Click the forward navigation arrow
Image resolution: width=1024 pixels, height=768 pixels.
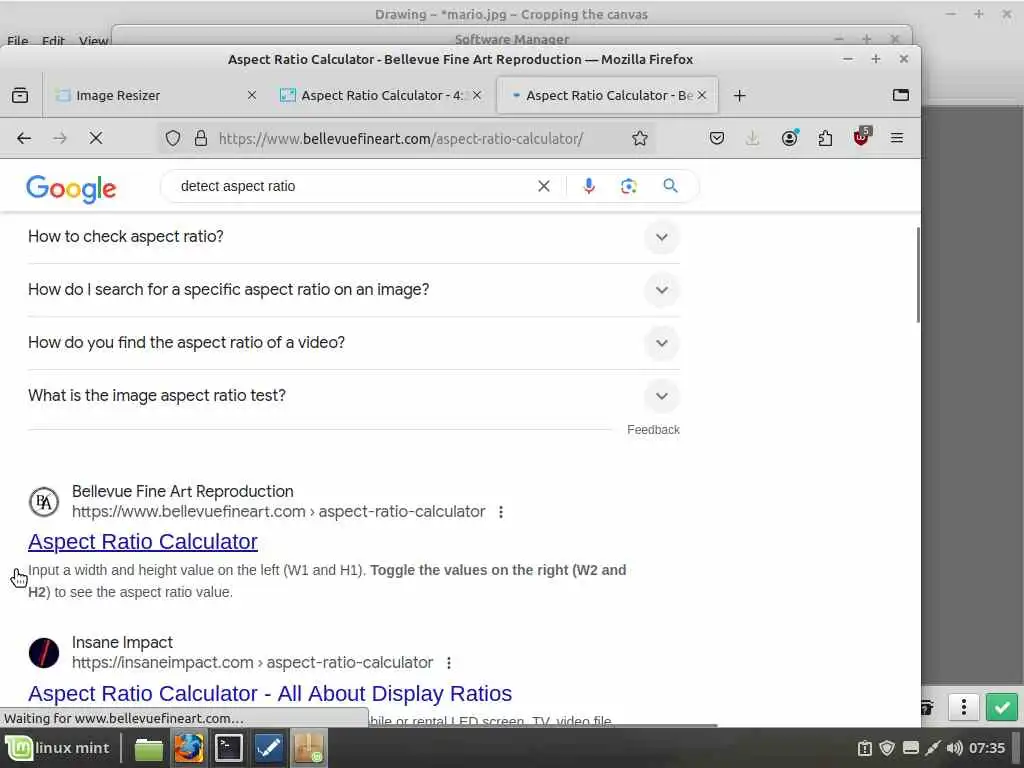tap(60, 138)
